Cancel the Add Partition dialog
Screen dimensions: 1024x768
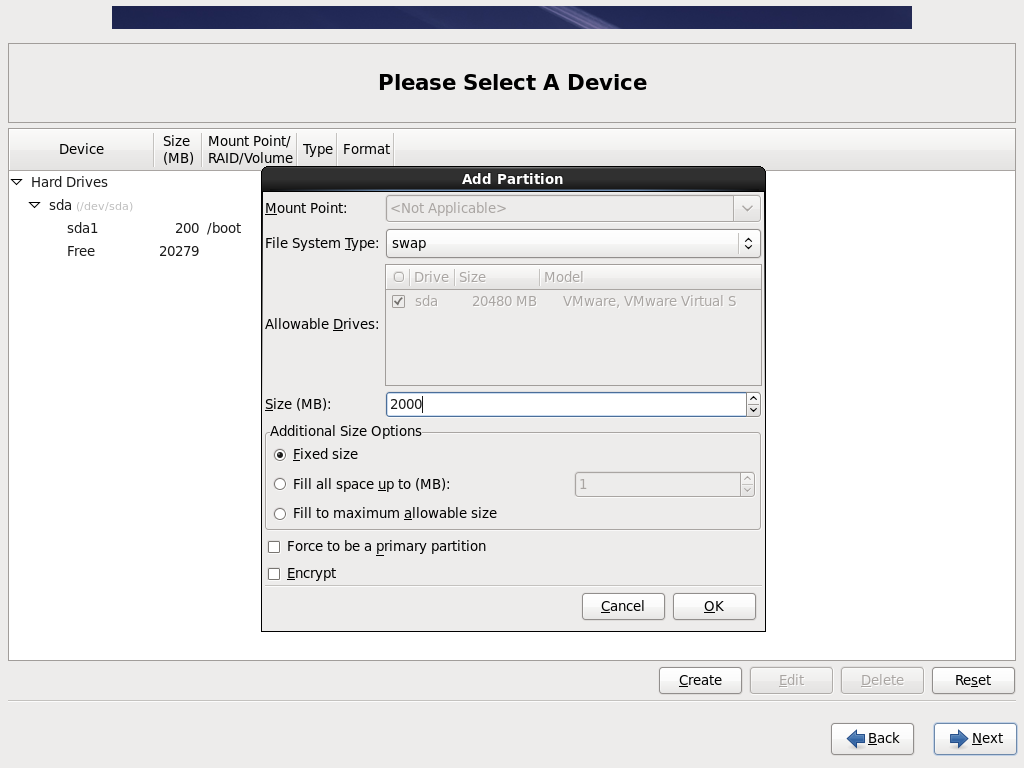[623, 606]
